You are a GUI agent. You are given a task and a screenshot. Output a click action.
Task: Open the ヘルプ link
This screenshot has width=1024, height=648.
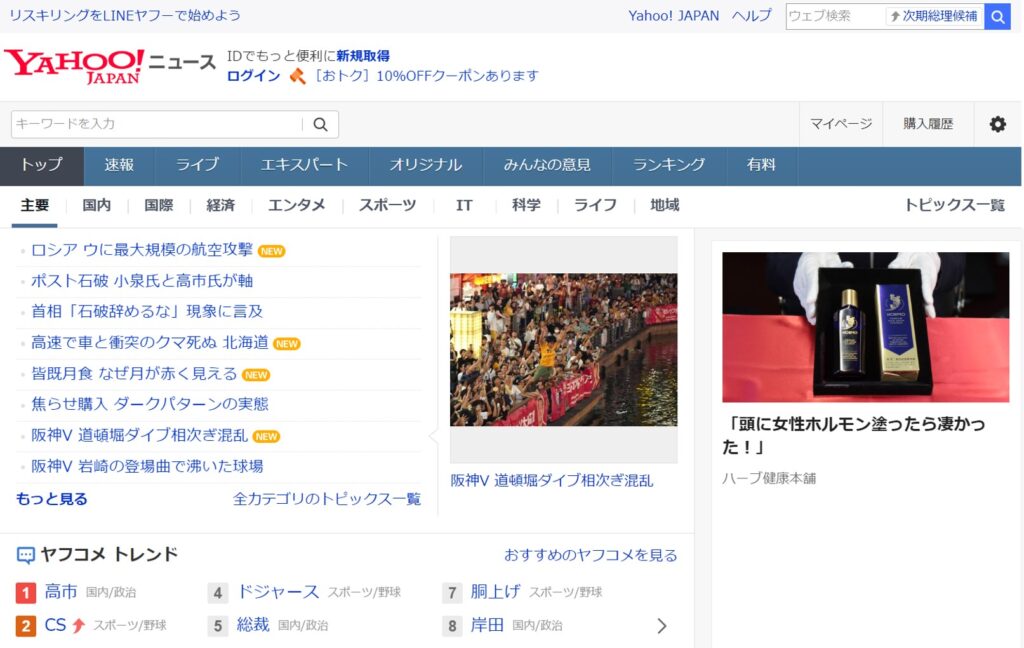click(x=752, y=16)
